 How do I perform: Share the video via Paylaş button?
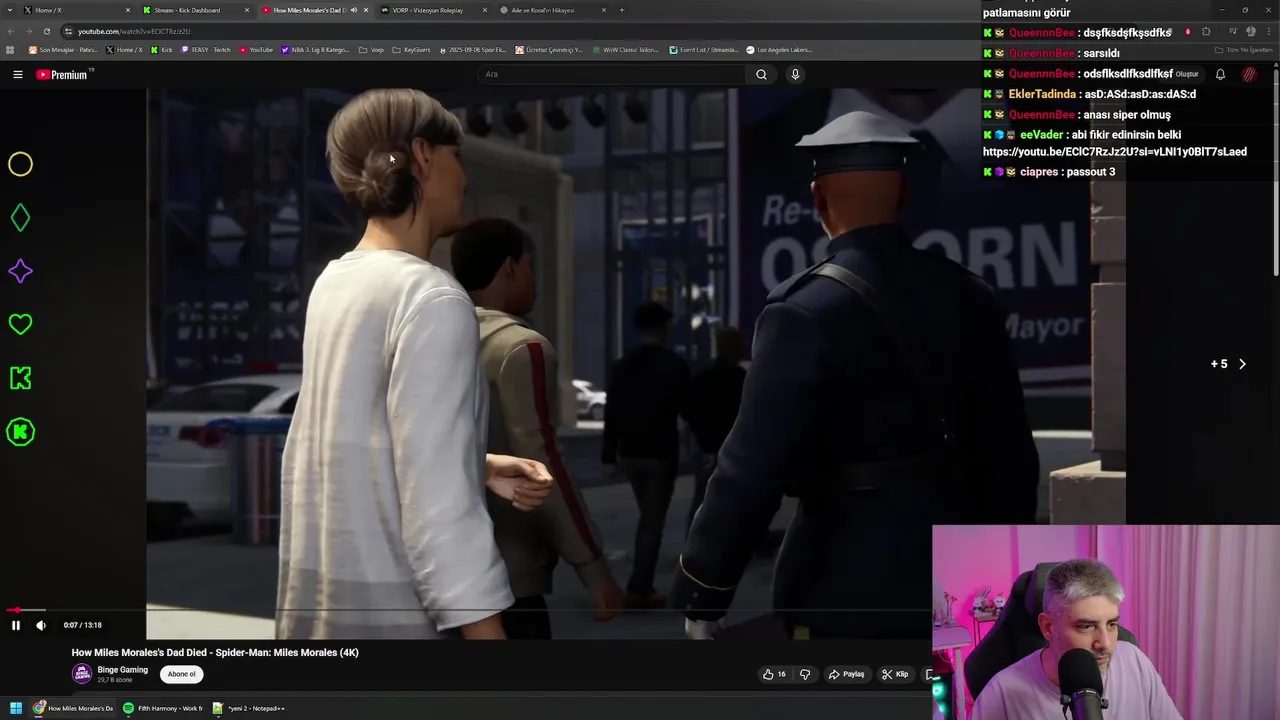click(846, 674)
